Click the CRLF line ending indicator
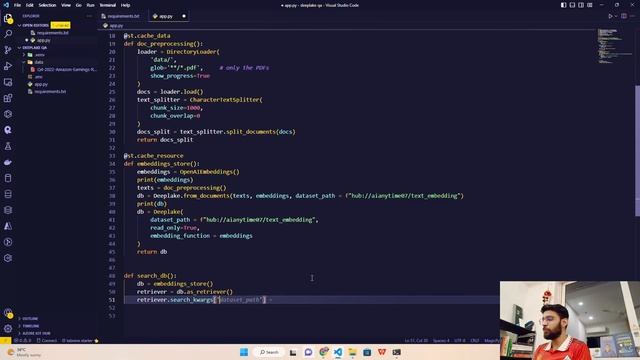Viewport: 640px width, 360px height. [474, 340]
